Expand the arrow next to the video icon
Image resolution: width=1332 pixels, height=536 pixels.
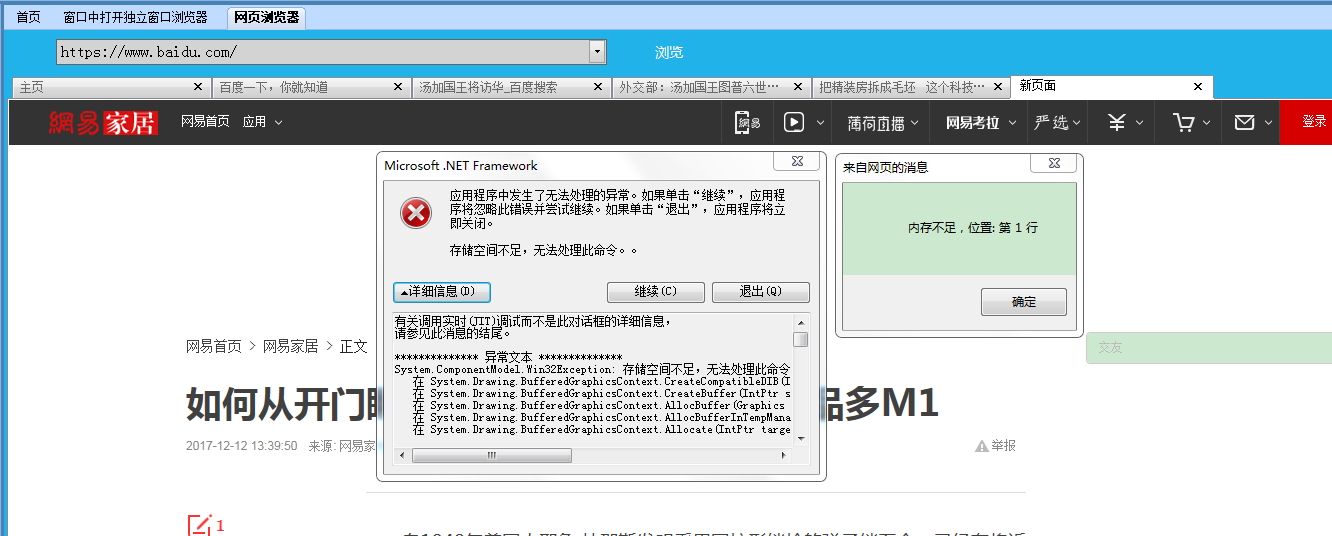coord(821,122)
